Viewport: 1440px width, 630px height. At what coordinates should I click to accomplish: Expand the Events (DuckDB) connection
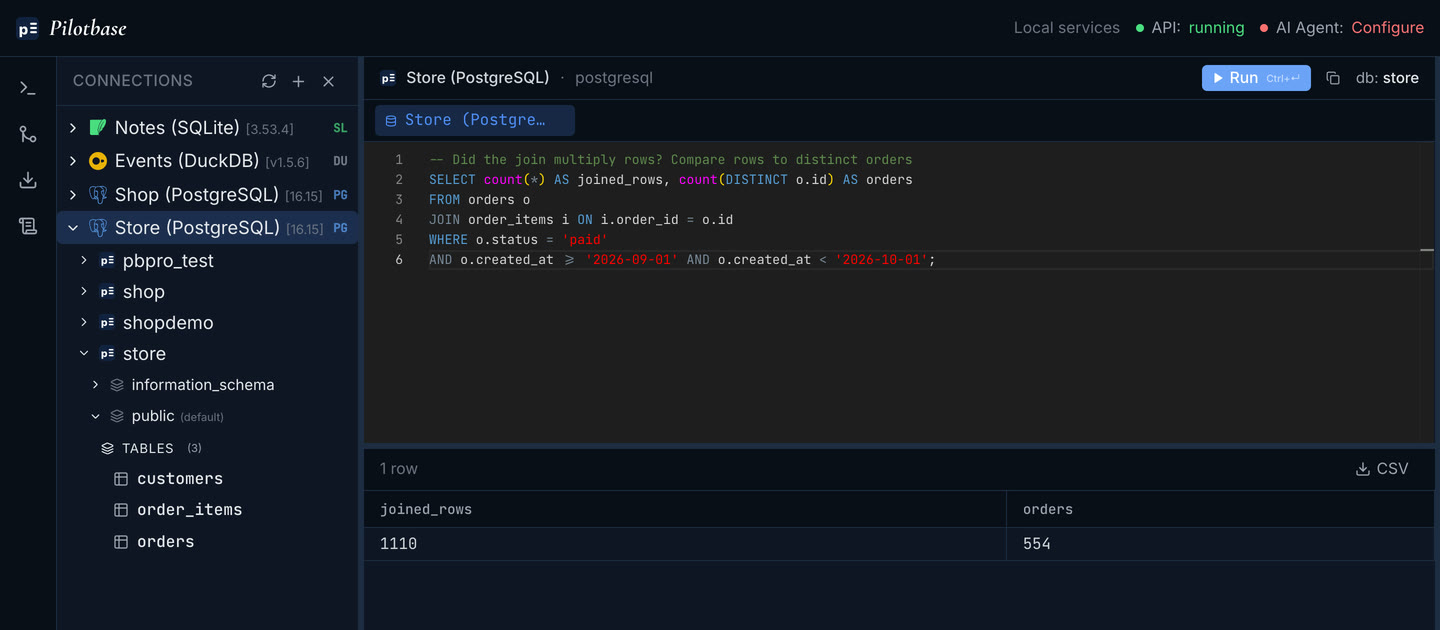pos(73,161)
